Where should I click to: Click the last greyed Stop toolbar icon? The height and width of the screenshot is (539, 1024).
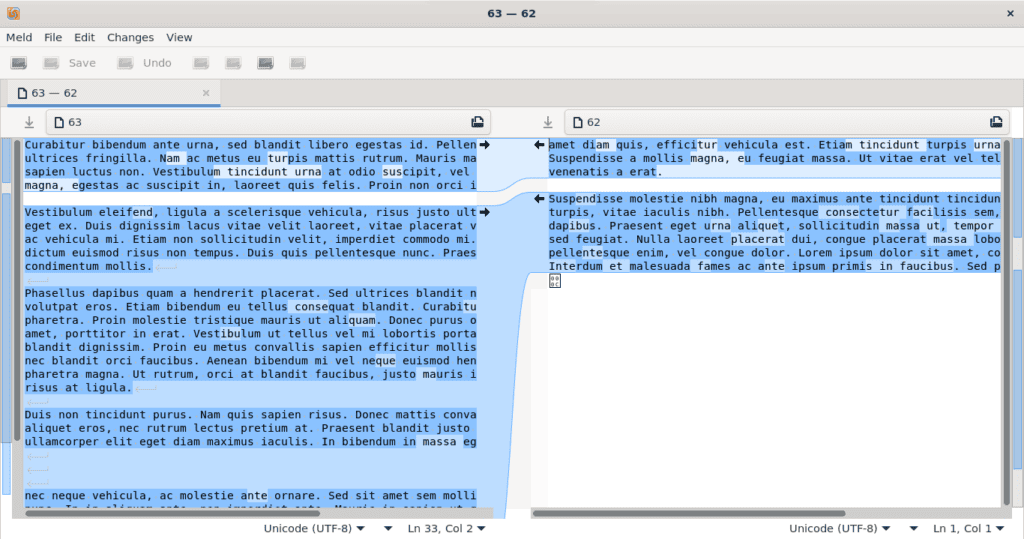(x=298, y=63)
